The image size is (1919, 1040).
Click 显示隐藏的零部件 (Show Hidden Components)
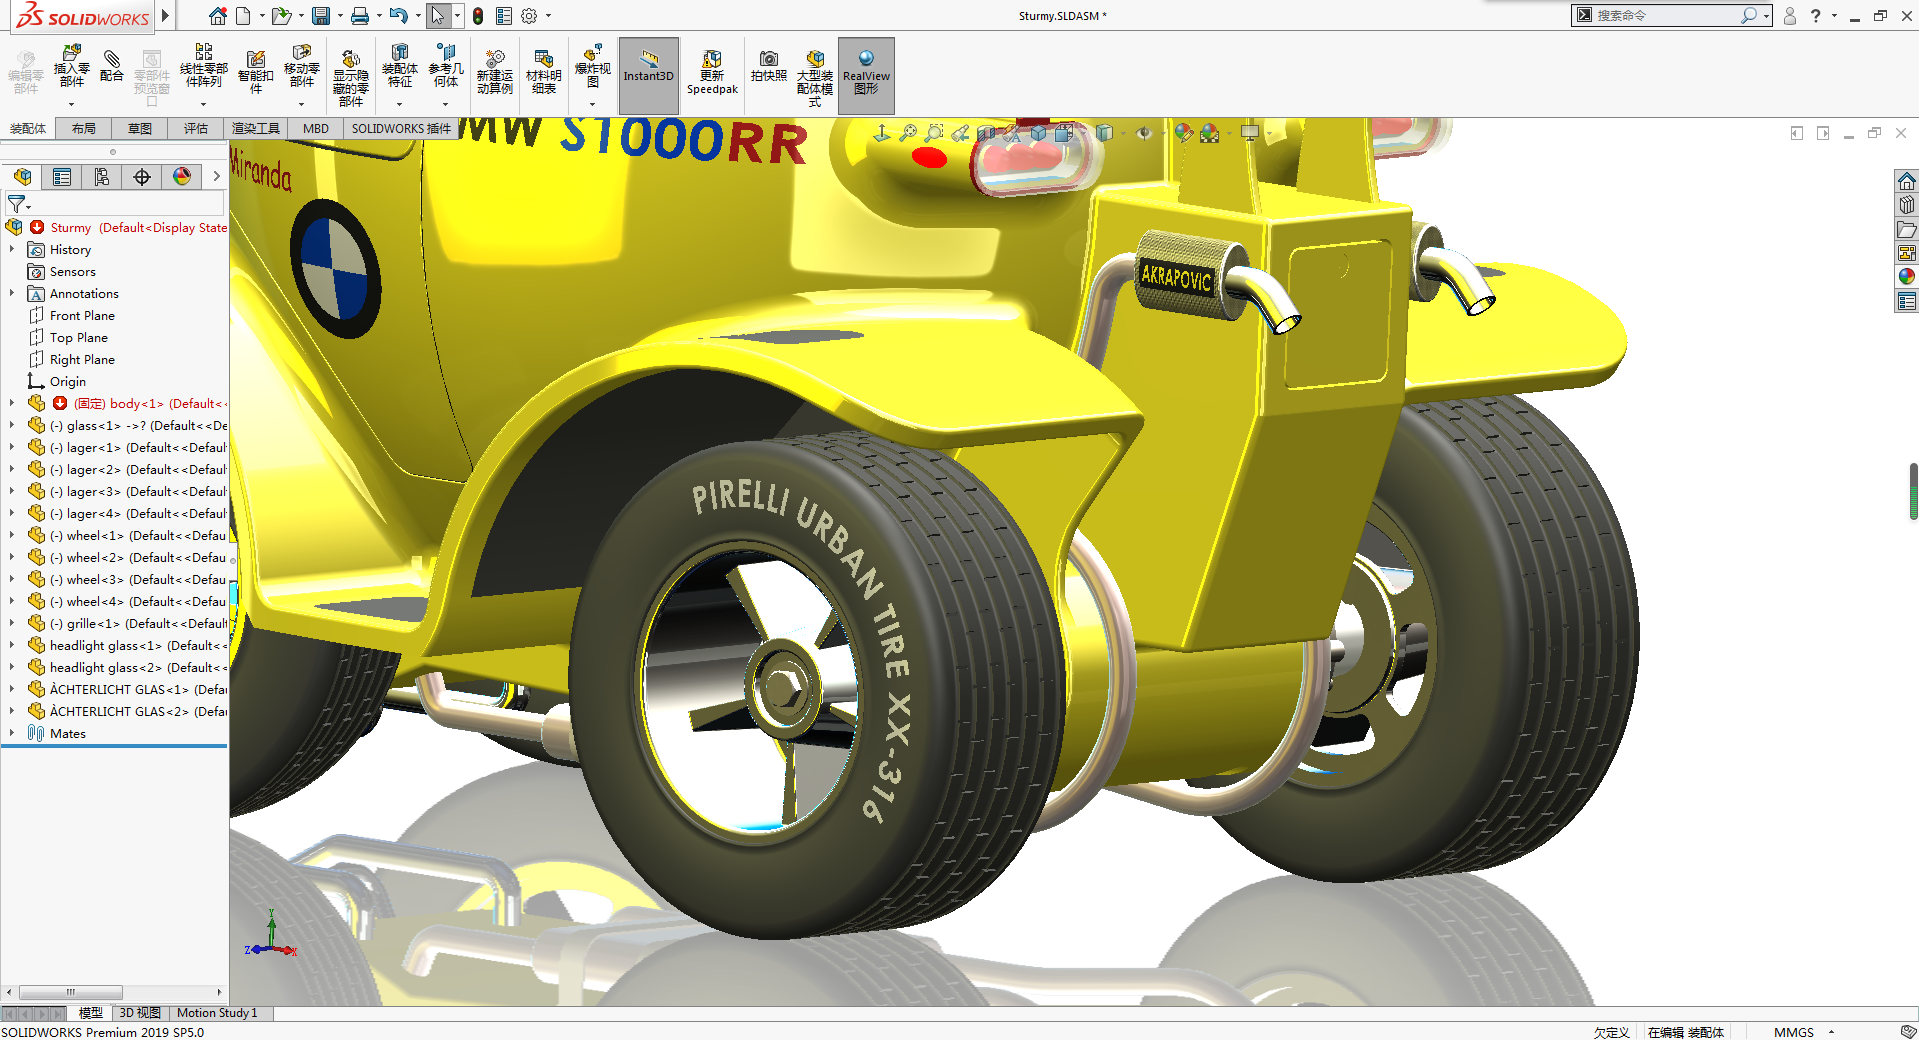350,78
